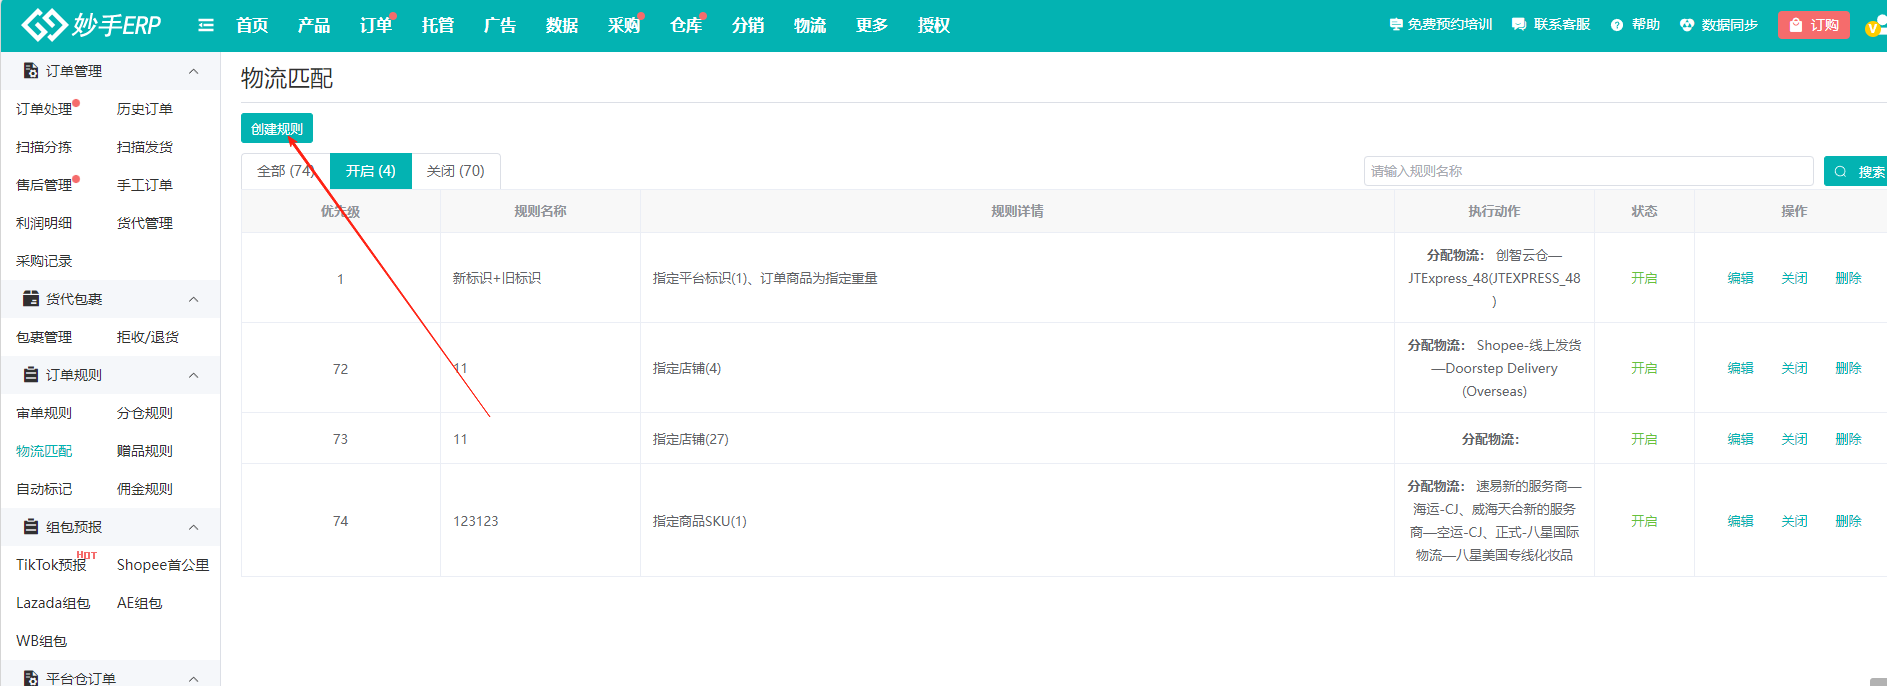Open the 分销 top menu

pyautogui.click(x=748, y=25)
